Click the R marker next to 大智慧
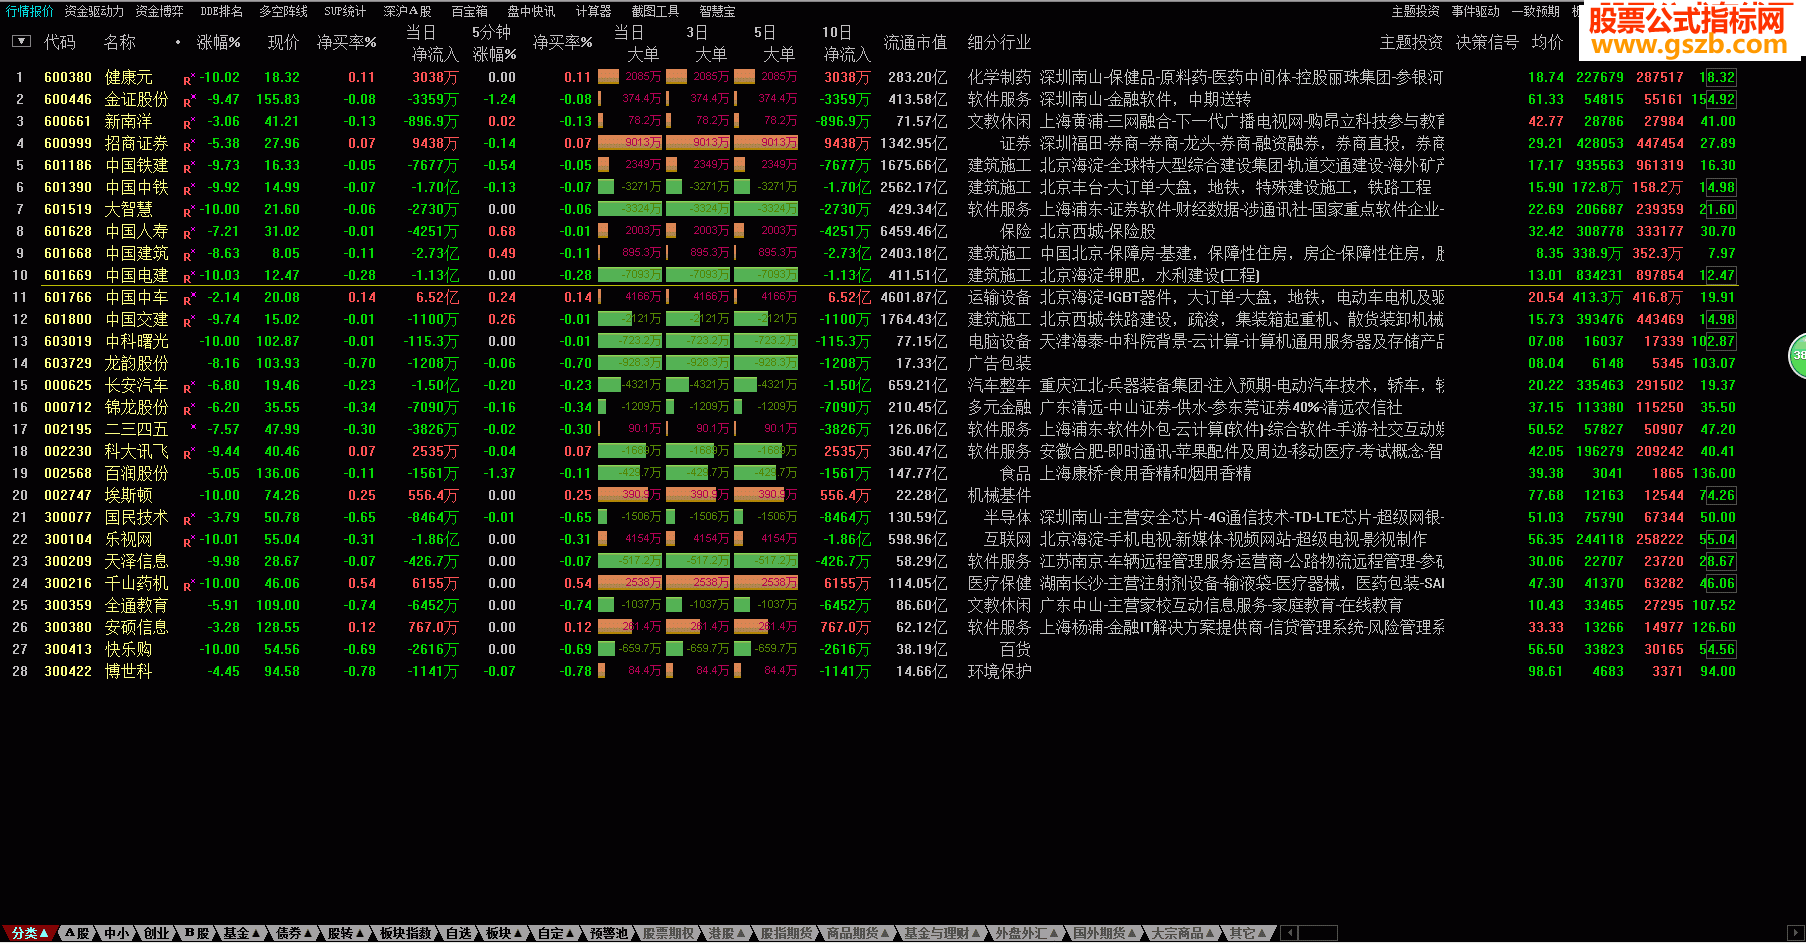The width and height of the screenshot is (1806, 944). click(x=188, y=211)
